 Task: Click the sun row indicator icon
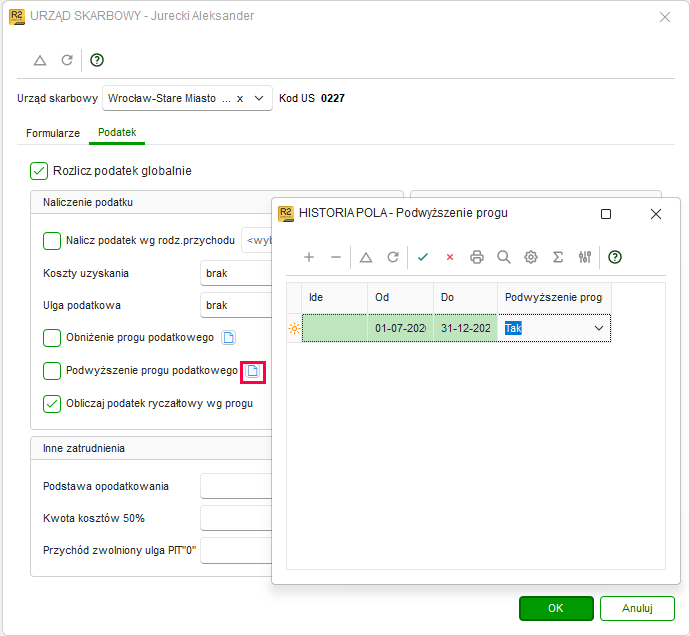click(294, 328)
